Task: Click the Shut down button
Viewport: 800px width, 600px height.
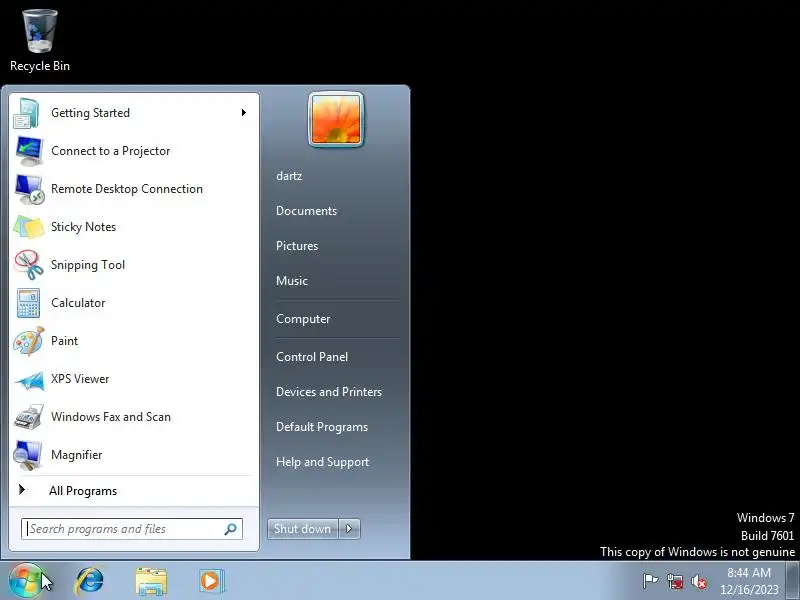Action: click(x=303, y=529)
